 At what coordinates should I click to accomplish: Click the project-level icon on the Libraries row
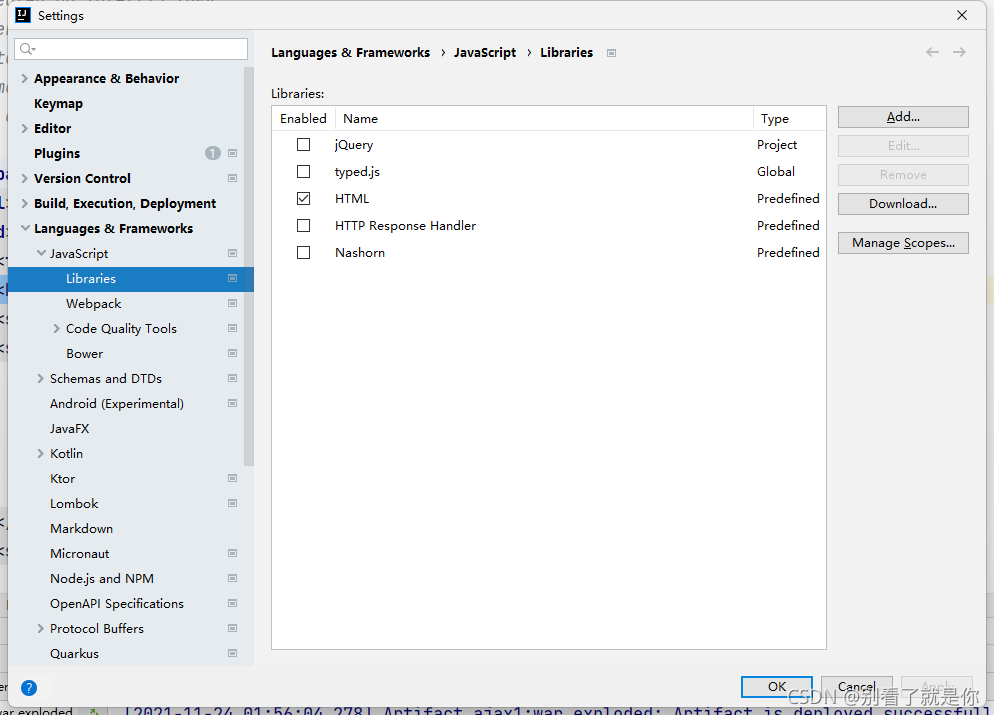(232, 278)
